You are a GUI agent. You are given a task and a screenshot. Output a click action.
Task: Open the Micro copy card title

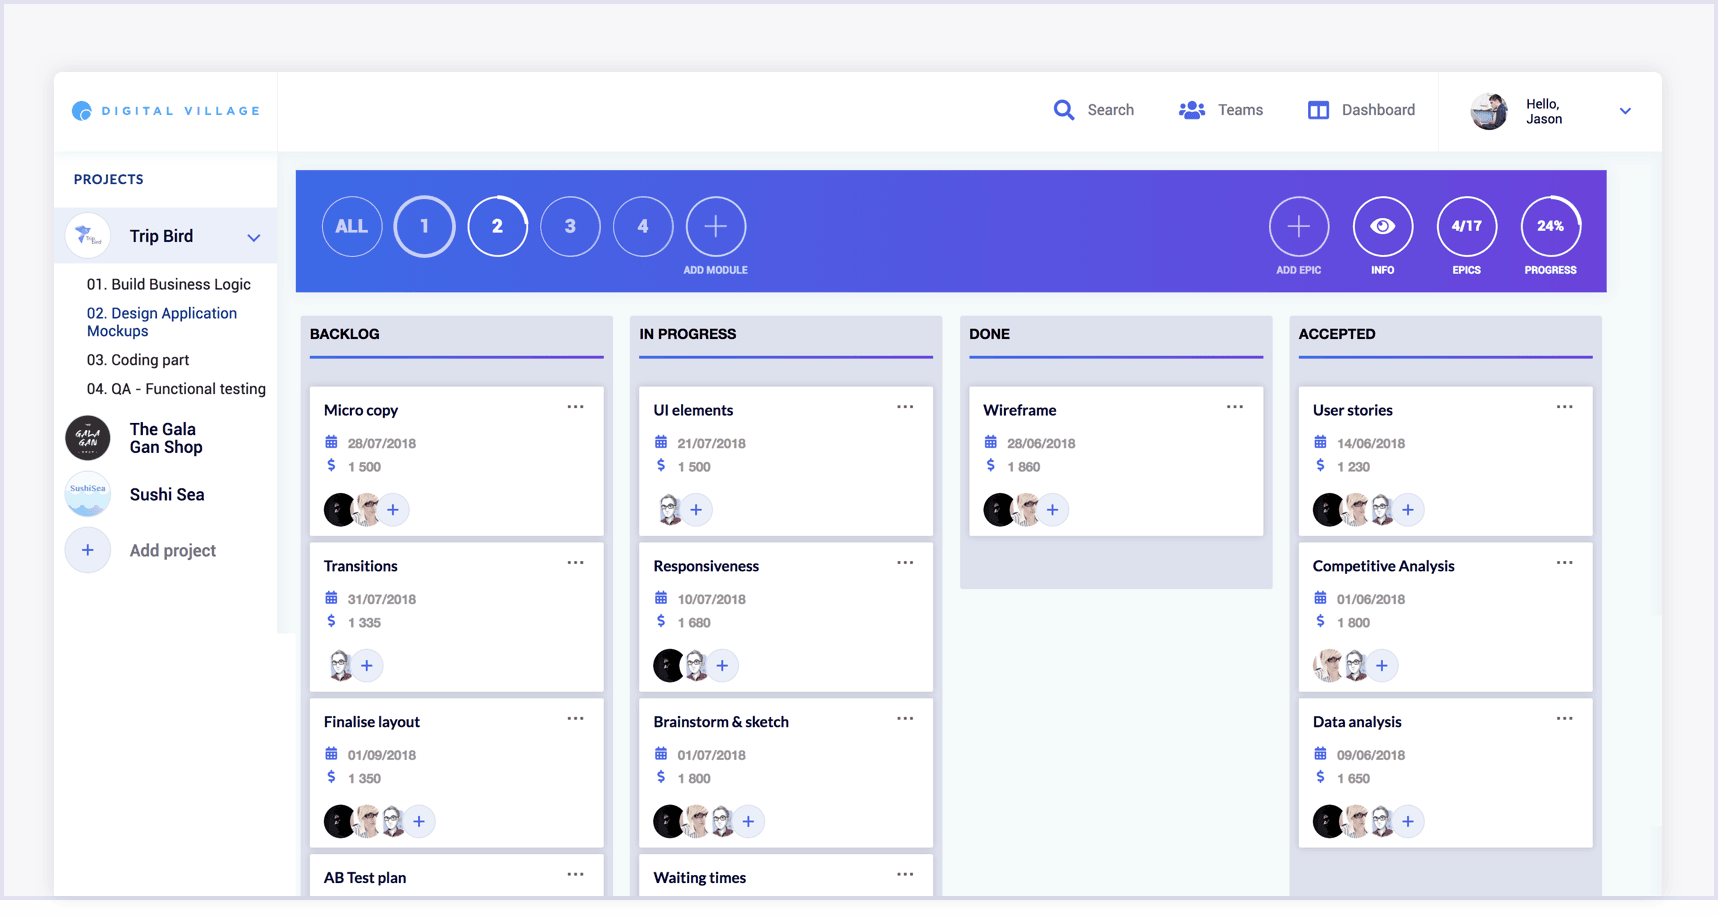click(361, 410)
